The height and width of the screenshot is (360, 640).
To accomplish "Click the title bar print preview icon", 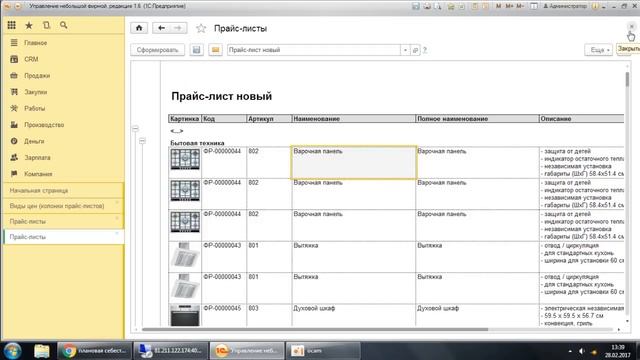I will [438, 6].
